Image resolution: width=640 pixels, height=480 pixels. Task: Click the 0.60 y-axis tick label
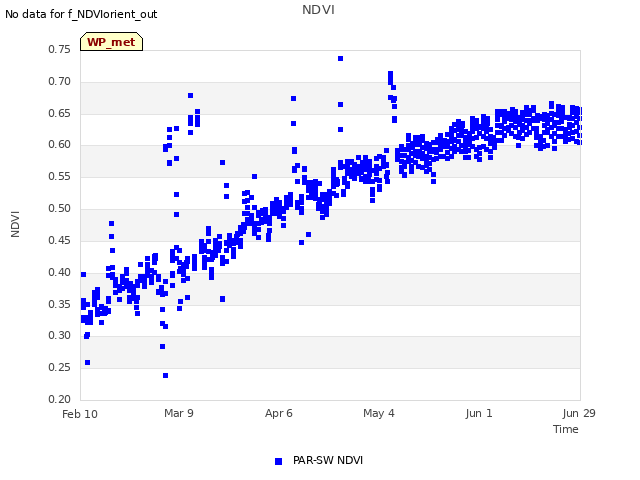tap(59, 144)
